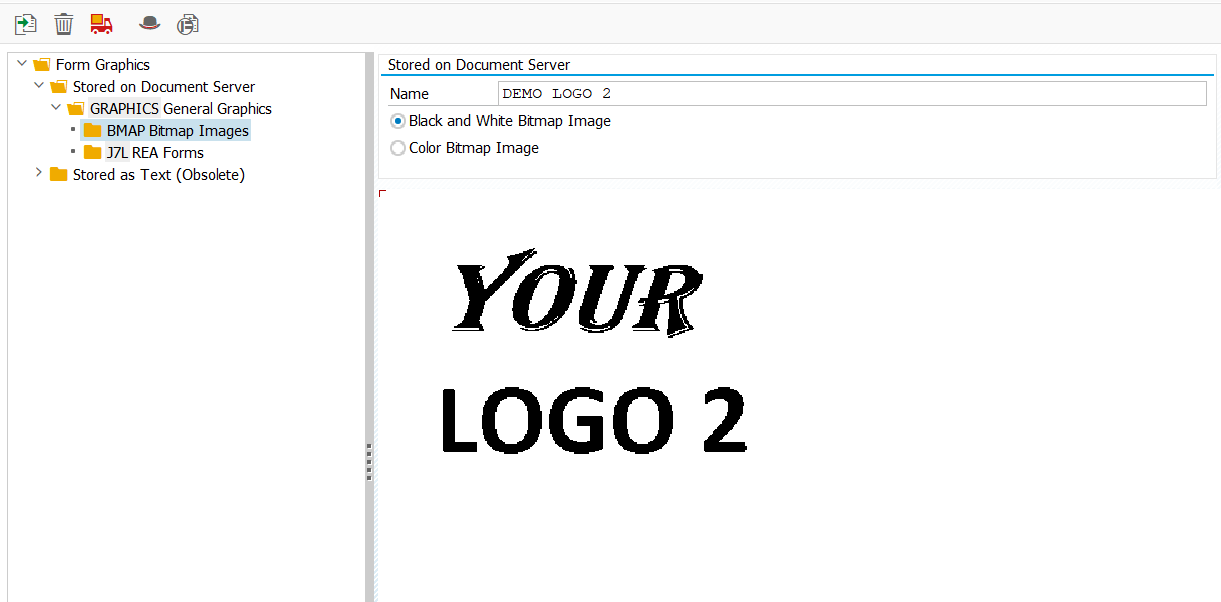Screen dimensions: 1221x602
Task: Click the bowler hat icon in toolbar
Action: coord(149,23)
